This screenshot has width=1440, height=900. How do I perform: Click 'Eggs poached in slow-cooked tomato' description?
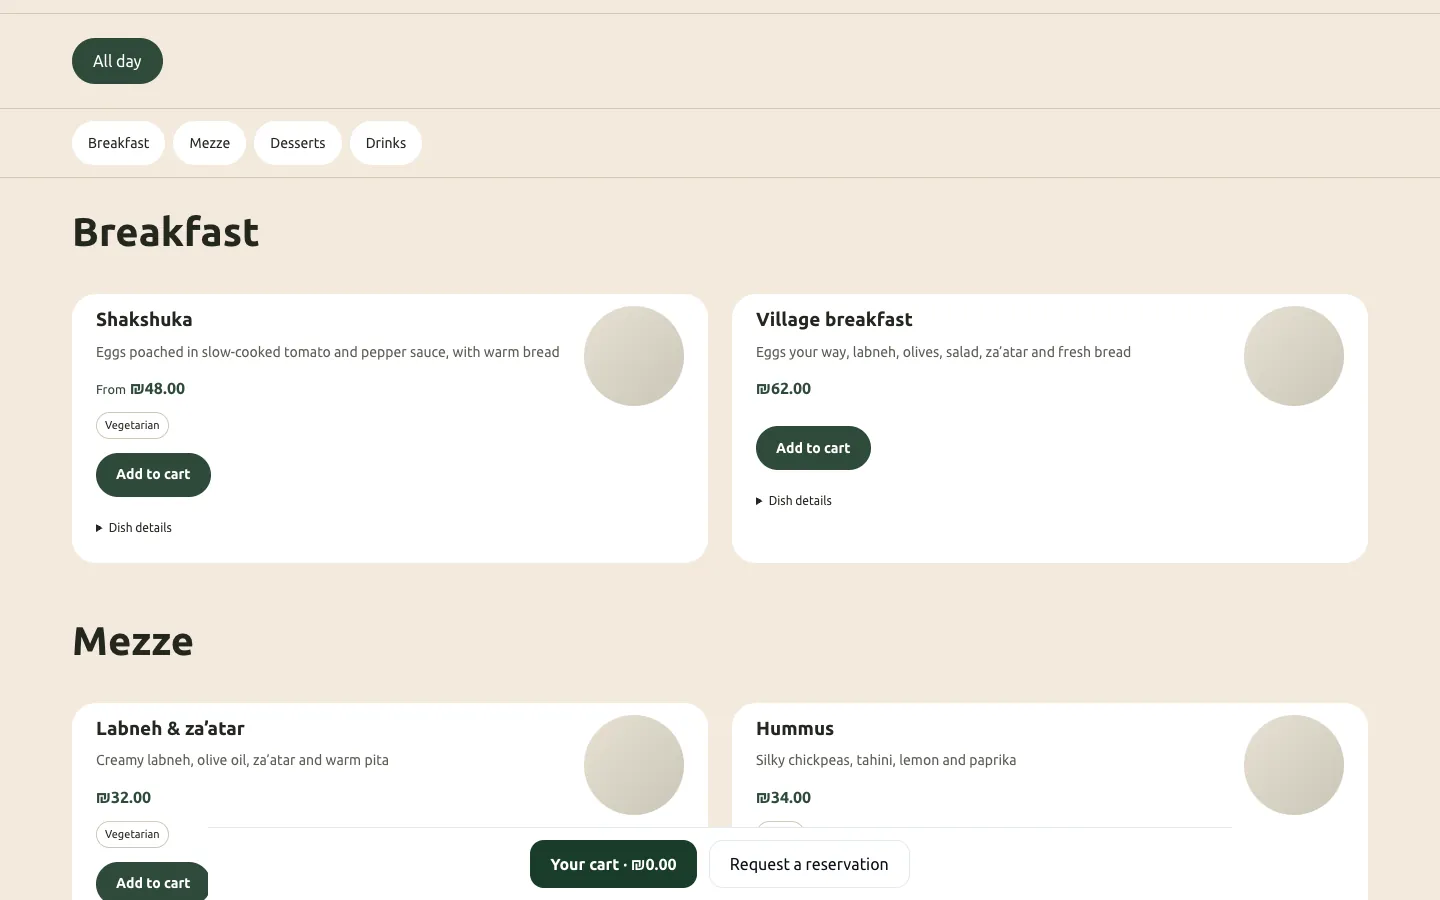coord(328,352)
